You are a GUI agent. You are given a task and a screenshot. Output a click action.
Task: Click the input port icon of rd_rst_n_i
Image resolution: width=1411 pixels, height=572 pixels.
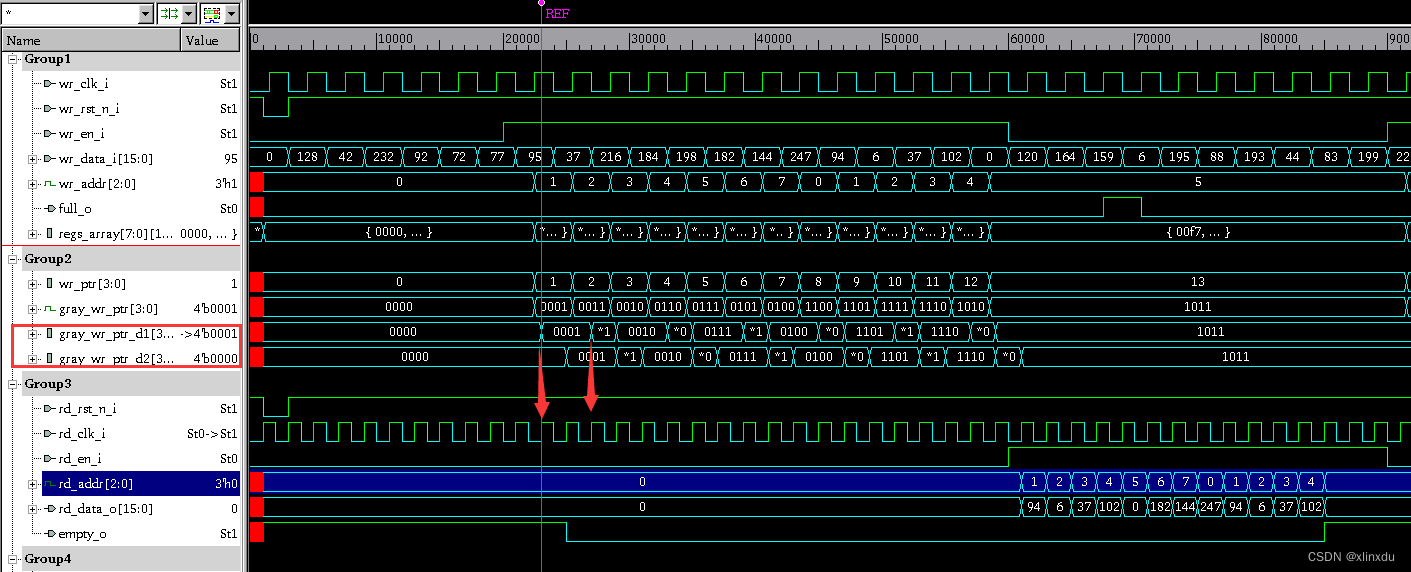[x=48, y=409]
